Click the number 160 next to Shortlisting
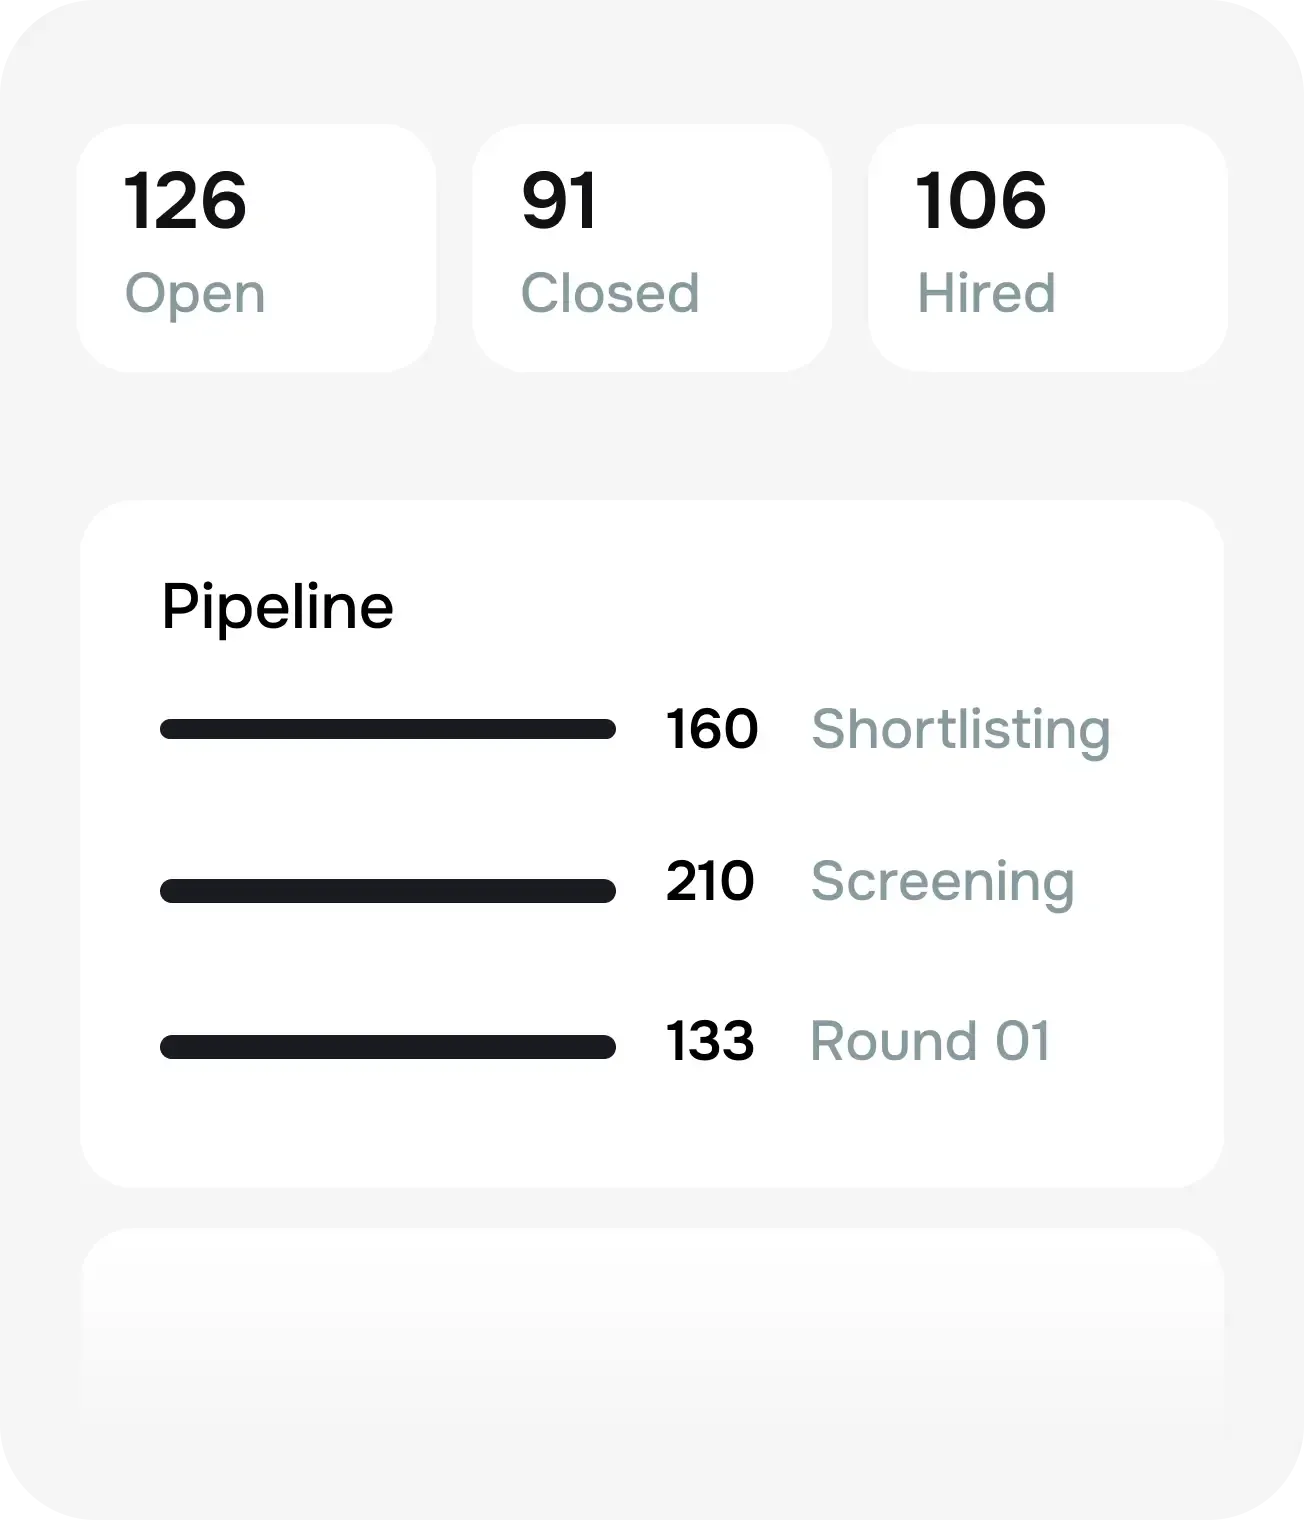The width and height of the screenshot is (1304, 1520). [712, 730]
